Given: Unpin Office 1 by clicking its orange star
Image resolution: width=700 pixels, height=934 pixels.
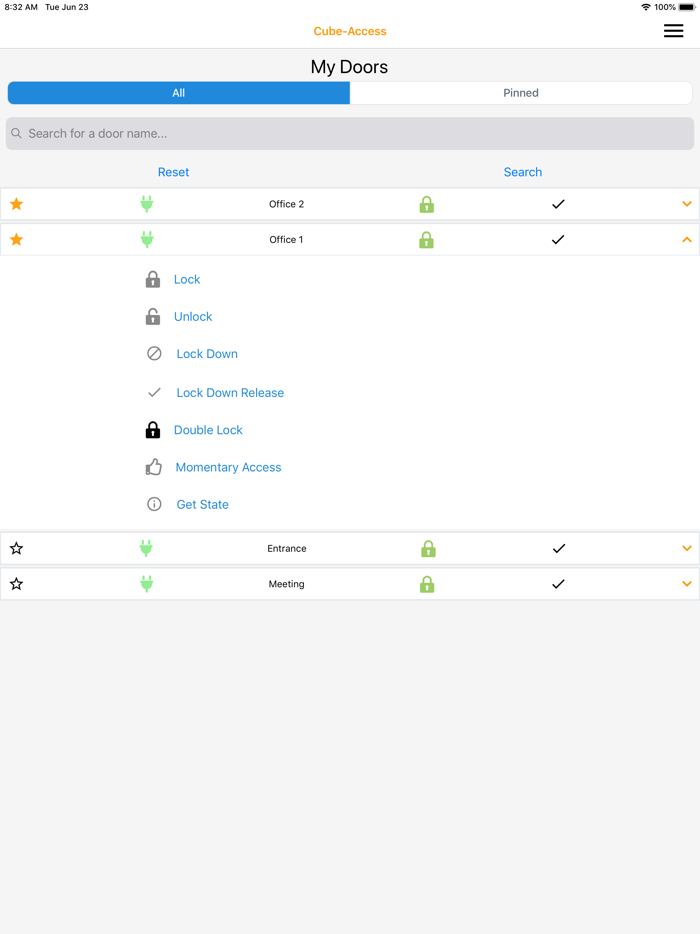Looking at the screenshot, I should pyautogui.click(x=16, y=239).
